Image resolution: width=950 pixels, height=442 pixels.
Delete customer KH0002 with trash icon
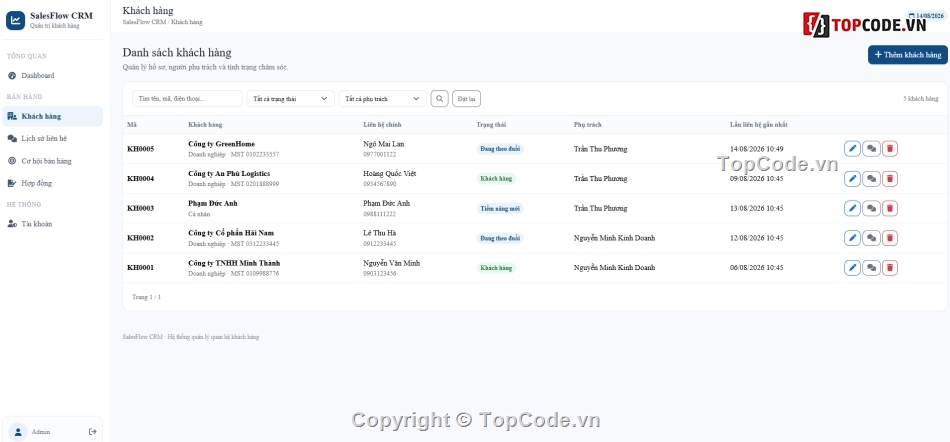click(x=889, y=238)
